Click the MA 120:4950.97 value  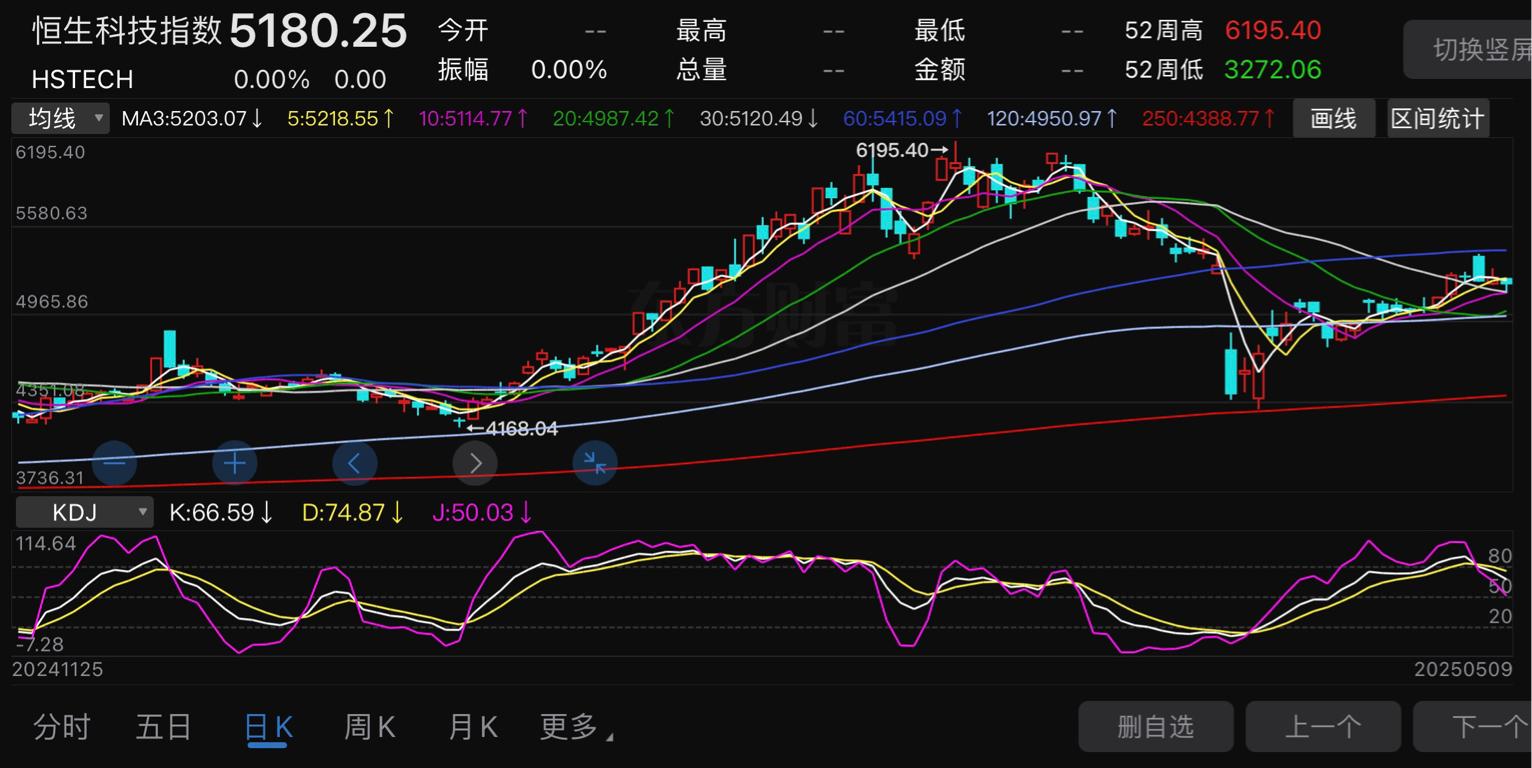pyautogui.click(x=1053, y=119)
